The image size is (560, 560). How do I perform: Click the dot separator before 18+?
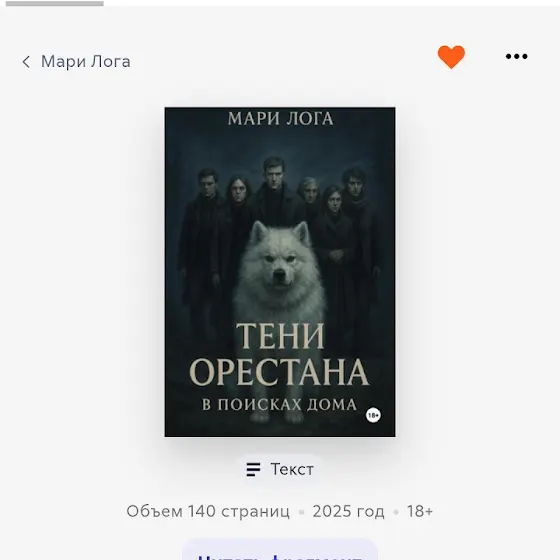(x=396, y=512)
